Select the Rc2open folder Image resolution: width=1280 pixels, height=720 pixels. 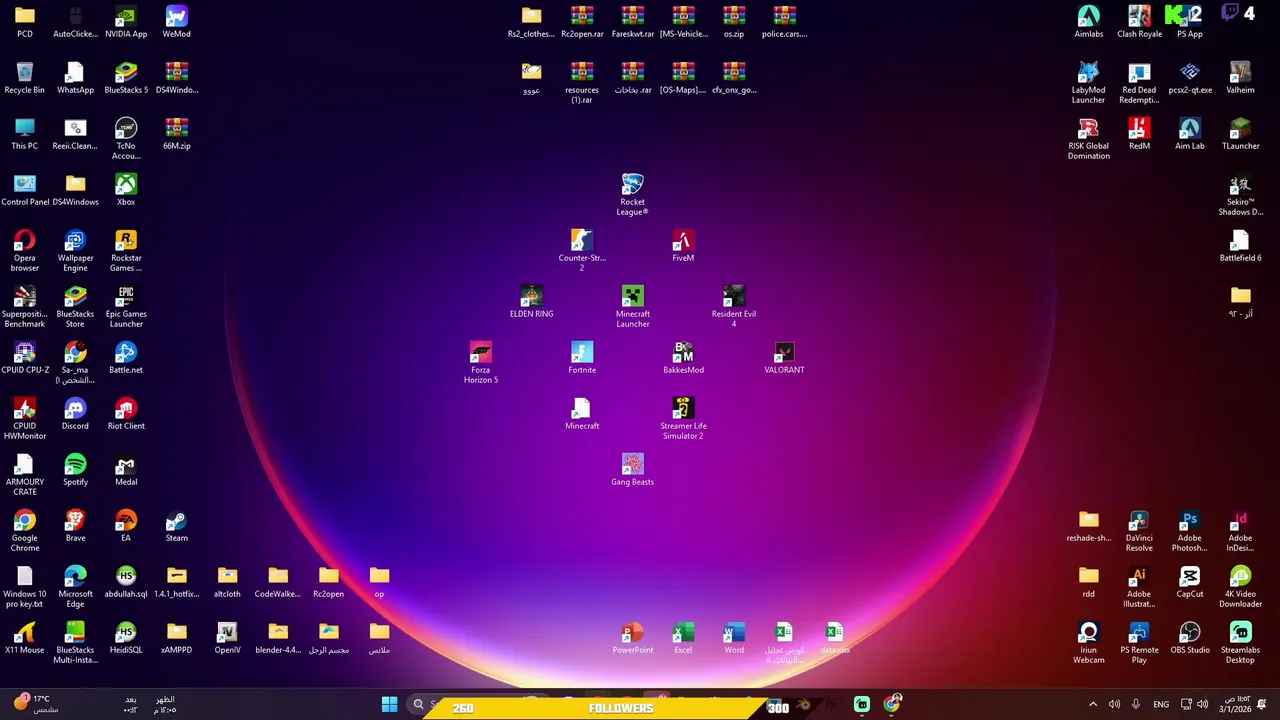(328, 582)
